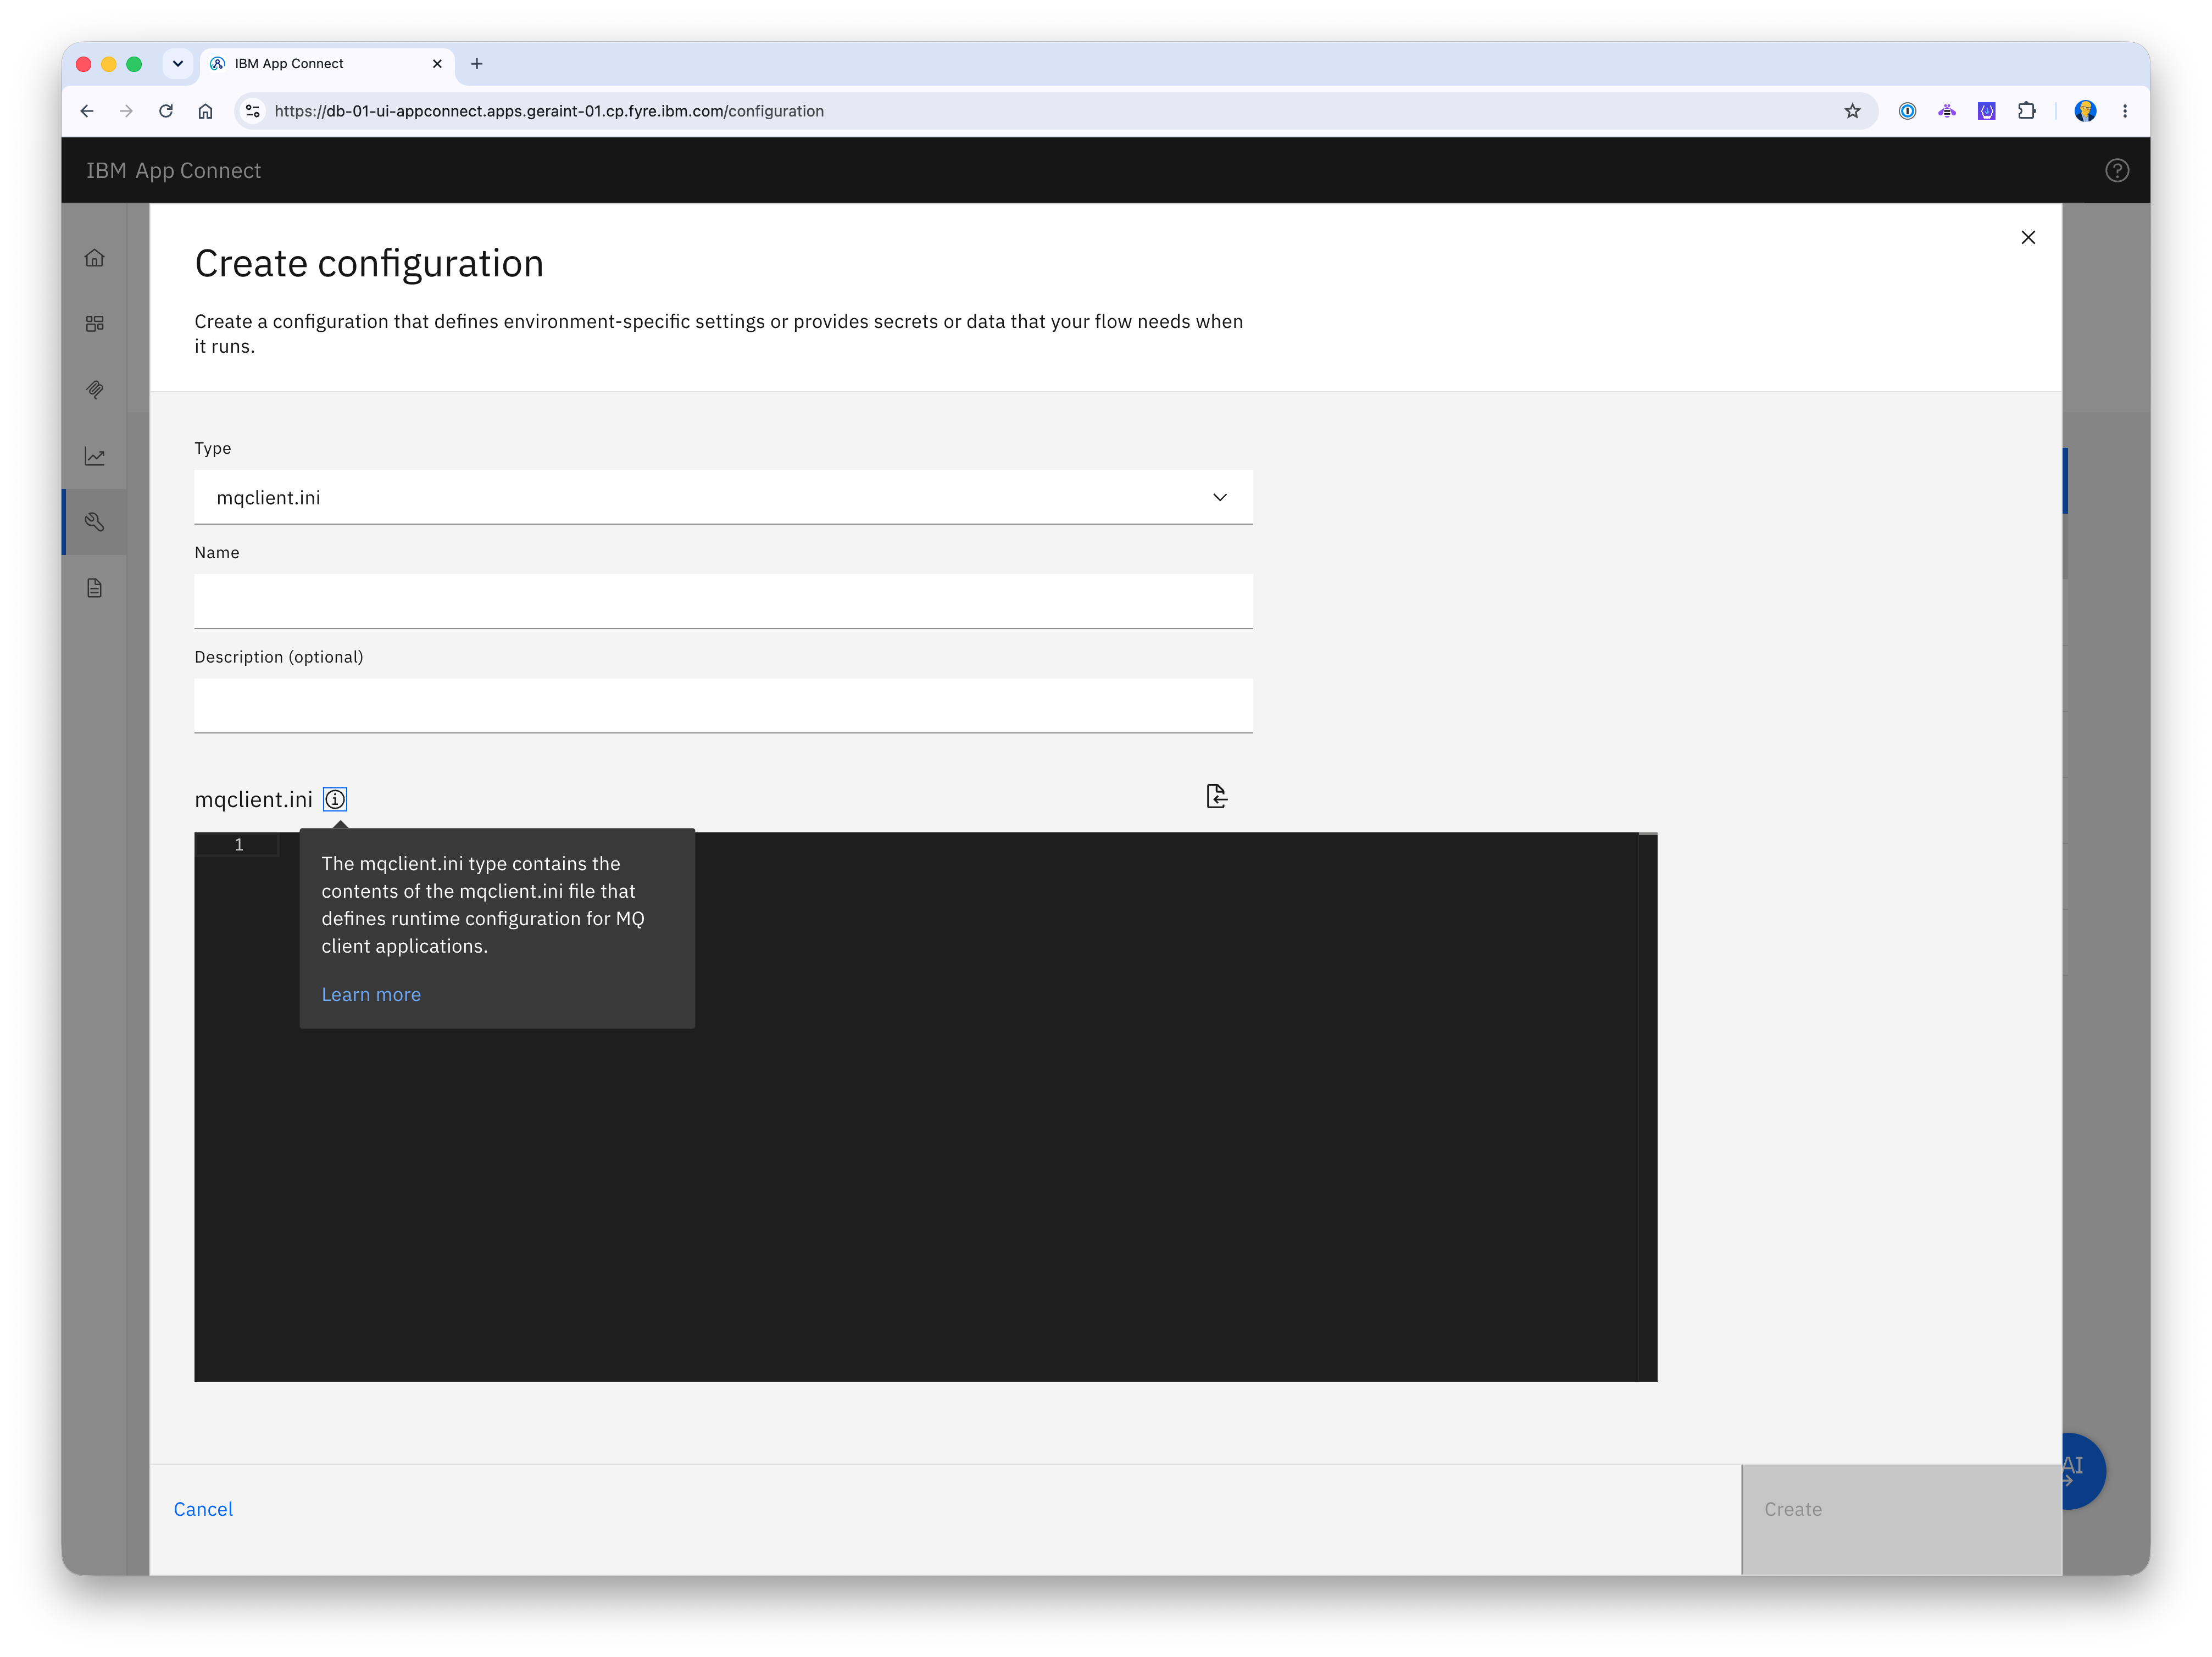Open the browser profile avatar

click(x=2085, y=111)
